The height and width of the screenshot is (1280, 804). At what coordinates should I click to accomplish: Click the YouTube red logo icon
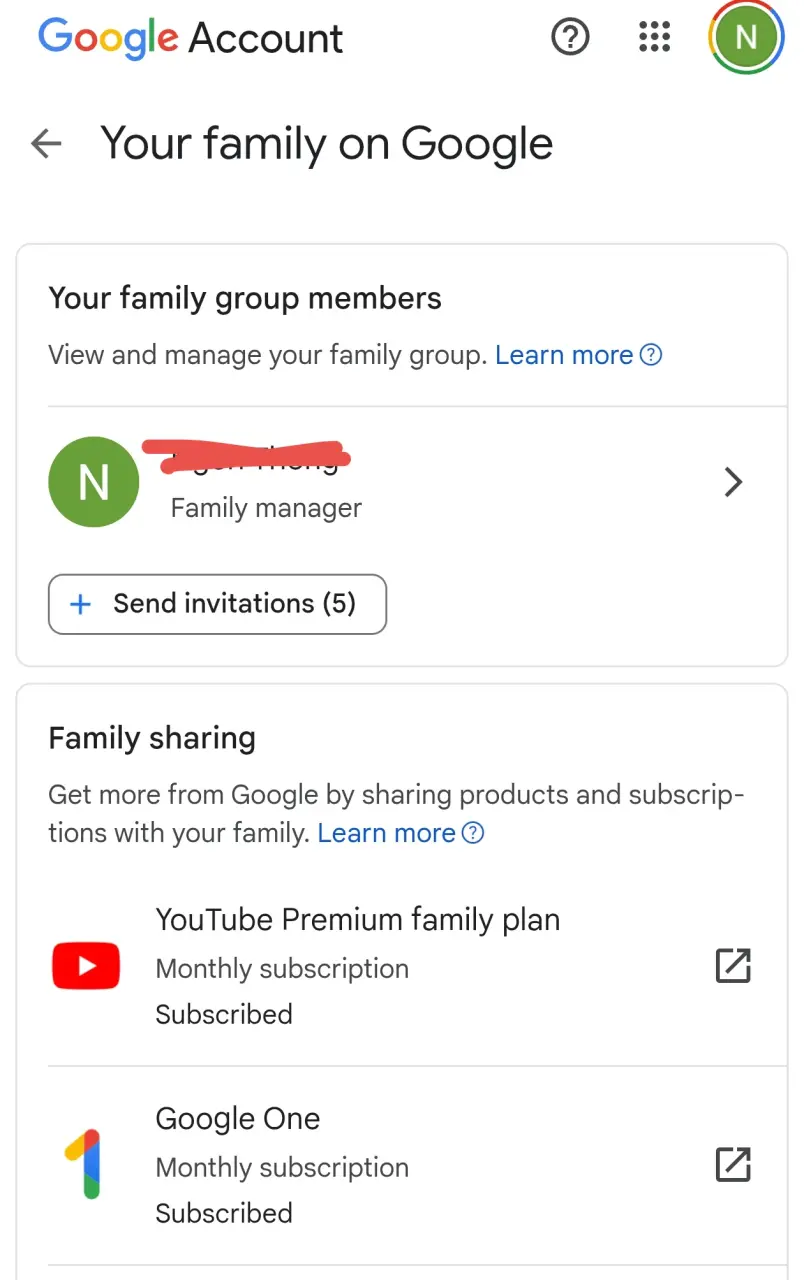pos(86,966)
